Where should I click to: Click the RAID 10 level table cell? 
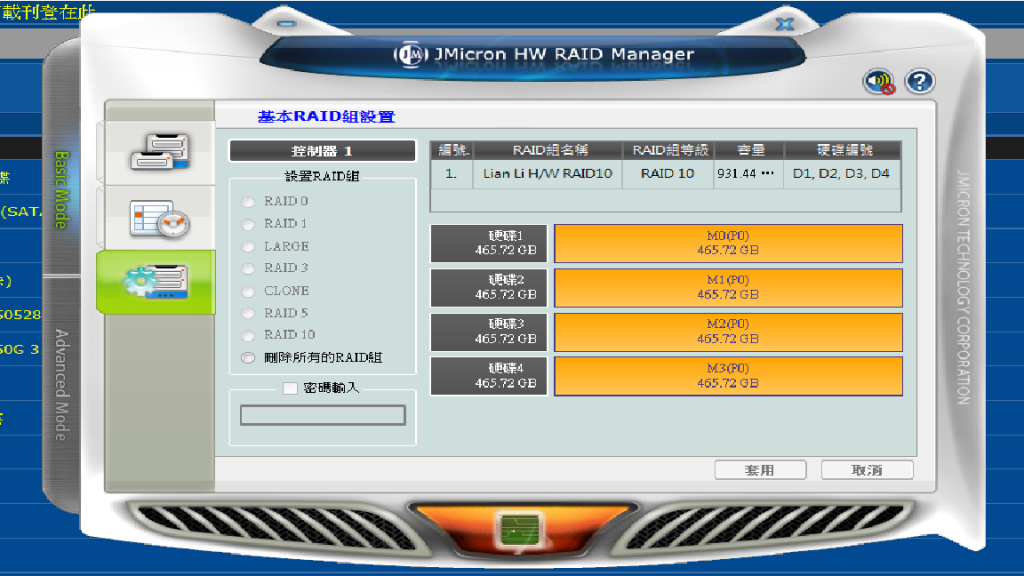[x=668, y=174]
